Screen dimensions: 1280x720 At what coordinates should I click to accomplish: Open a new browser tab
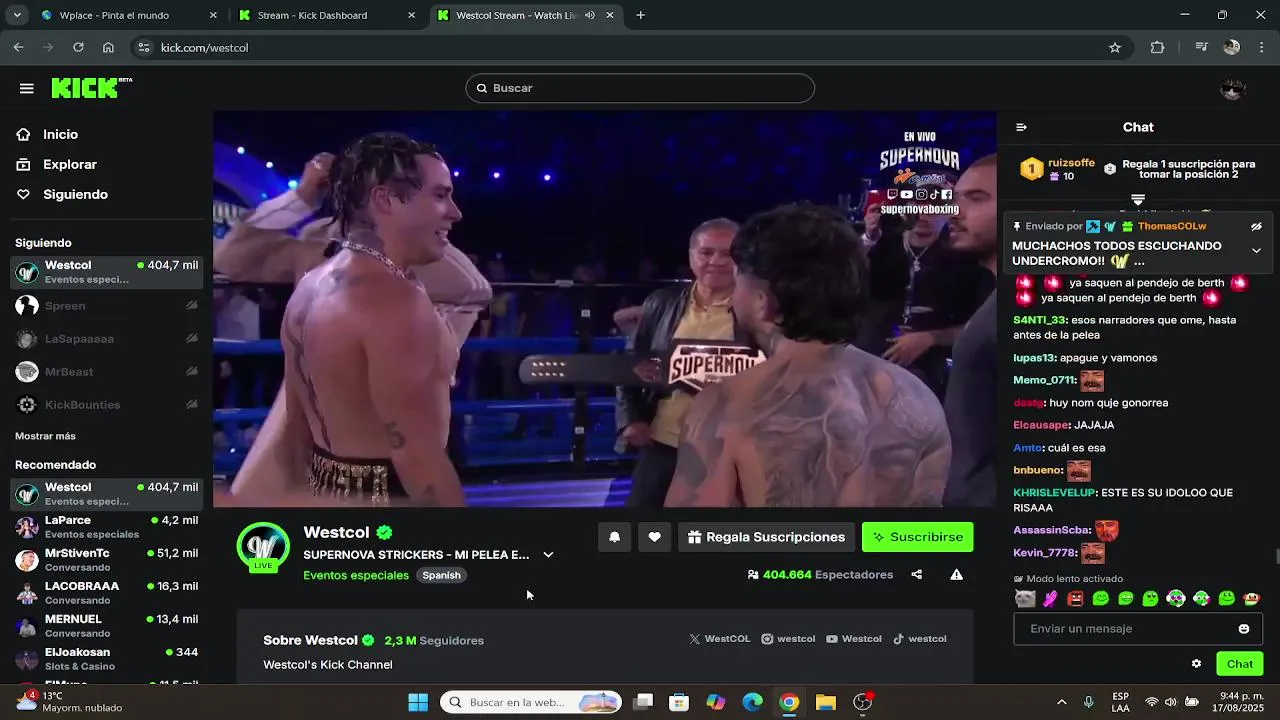click(640, 15)
